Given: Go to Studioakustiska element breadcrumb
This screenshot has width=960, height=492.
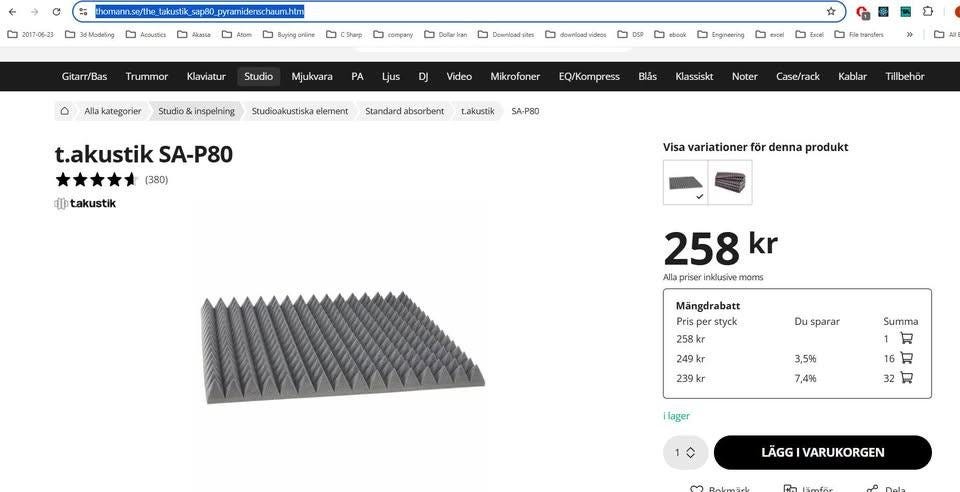Looking at the screenshot, I should [300, 111].
